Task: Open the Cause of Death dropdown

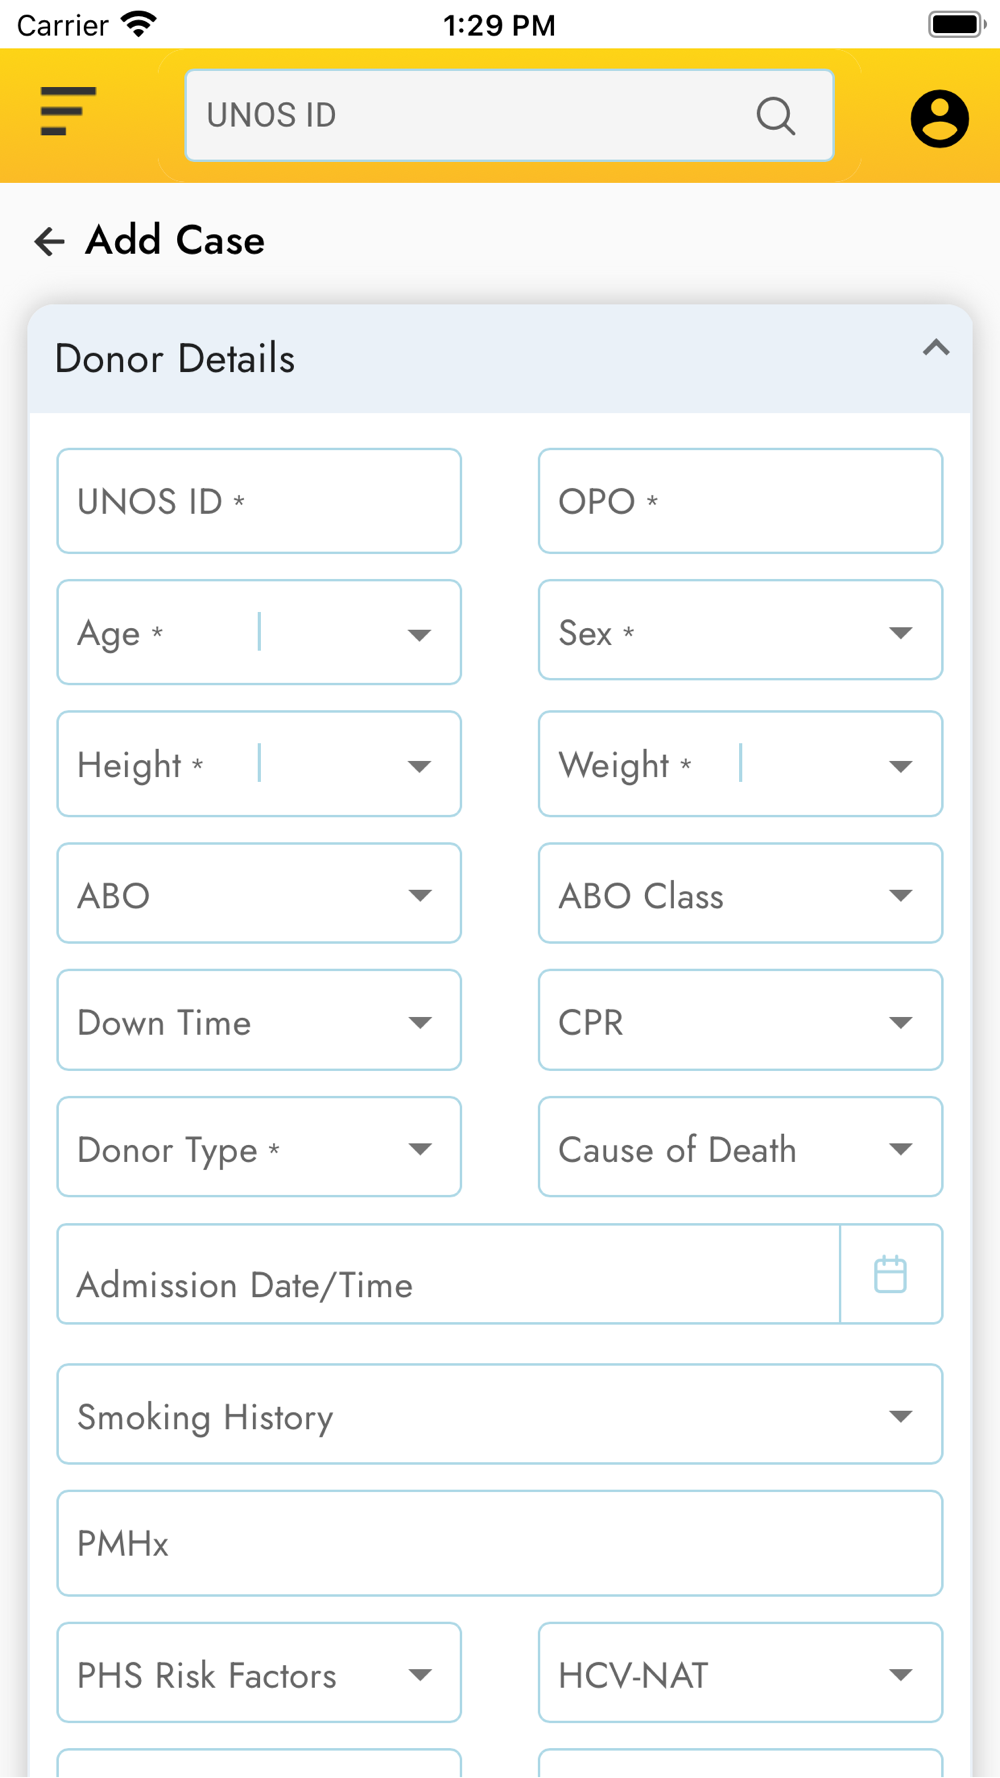Action: pyautogui.click(x=740, y=1147)
